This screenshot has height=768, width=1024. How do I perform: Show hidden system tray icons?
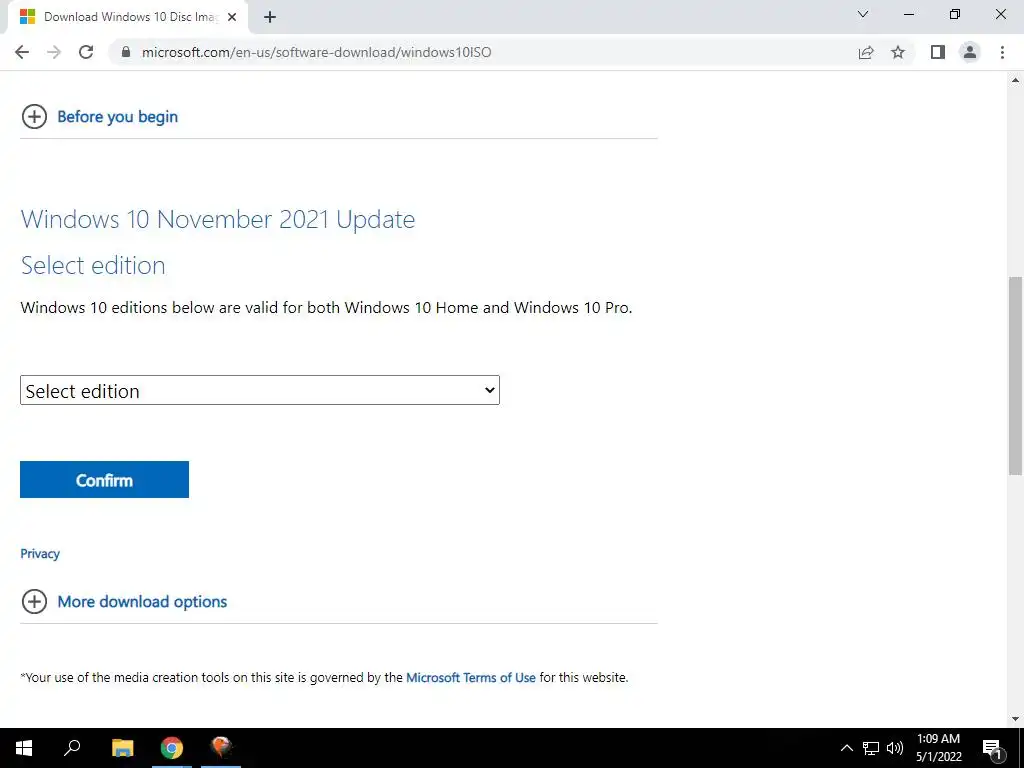pos(846,748)
